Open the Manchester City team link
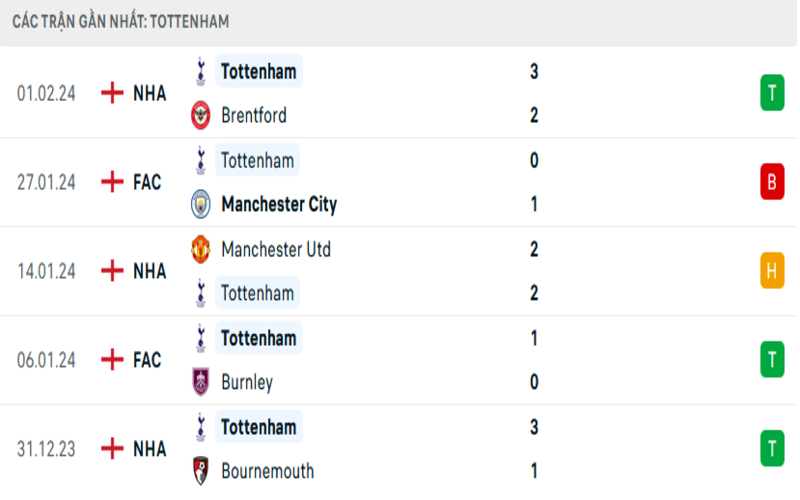The width and height of the screenshot is (800, 500). pyautogui.click(x=279, y=204)
